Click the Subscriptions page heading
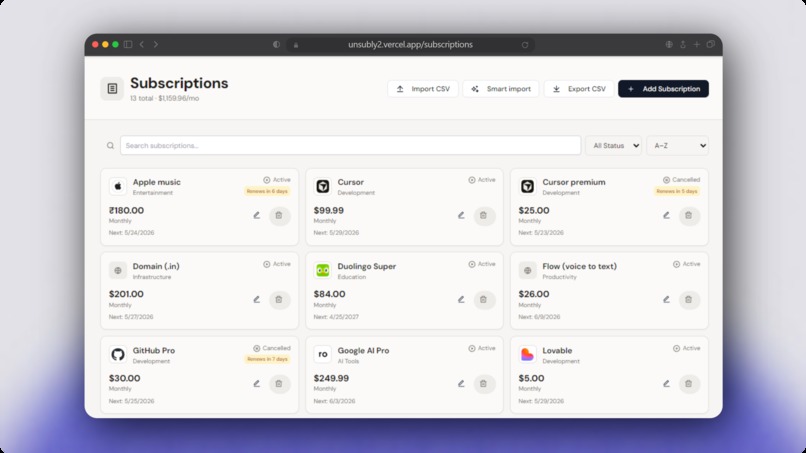This screenshot has height=453, width=806. pos(179,83)
